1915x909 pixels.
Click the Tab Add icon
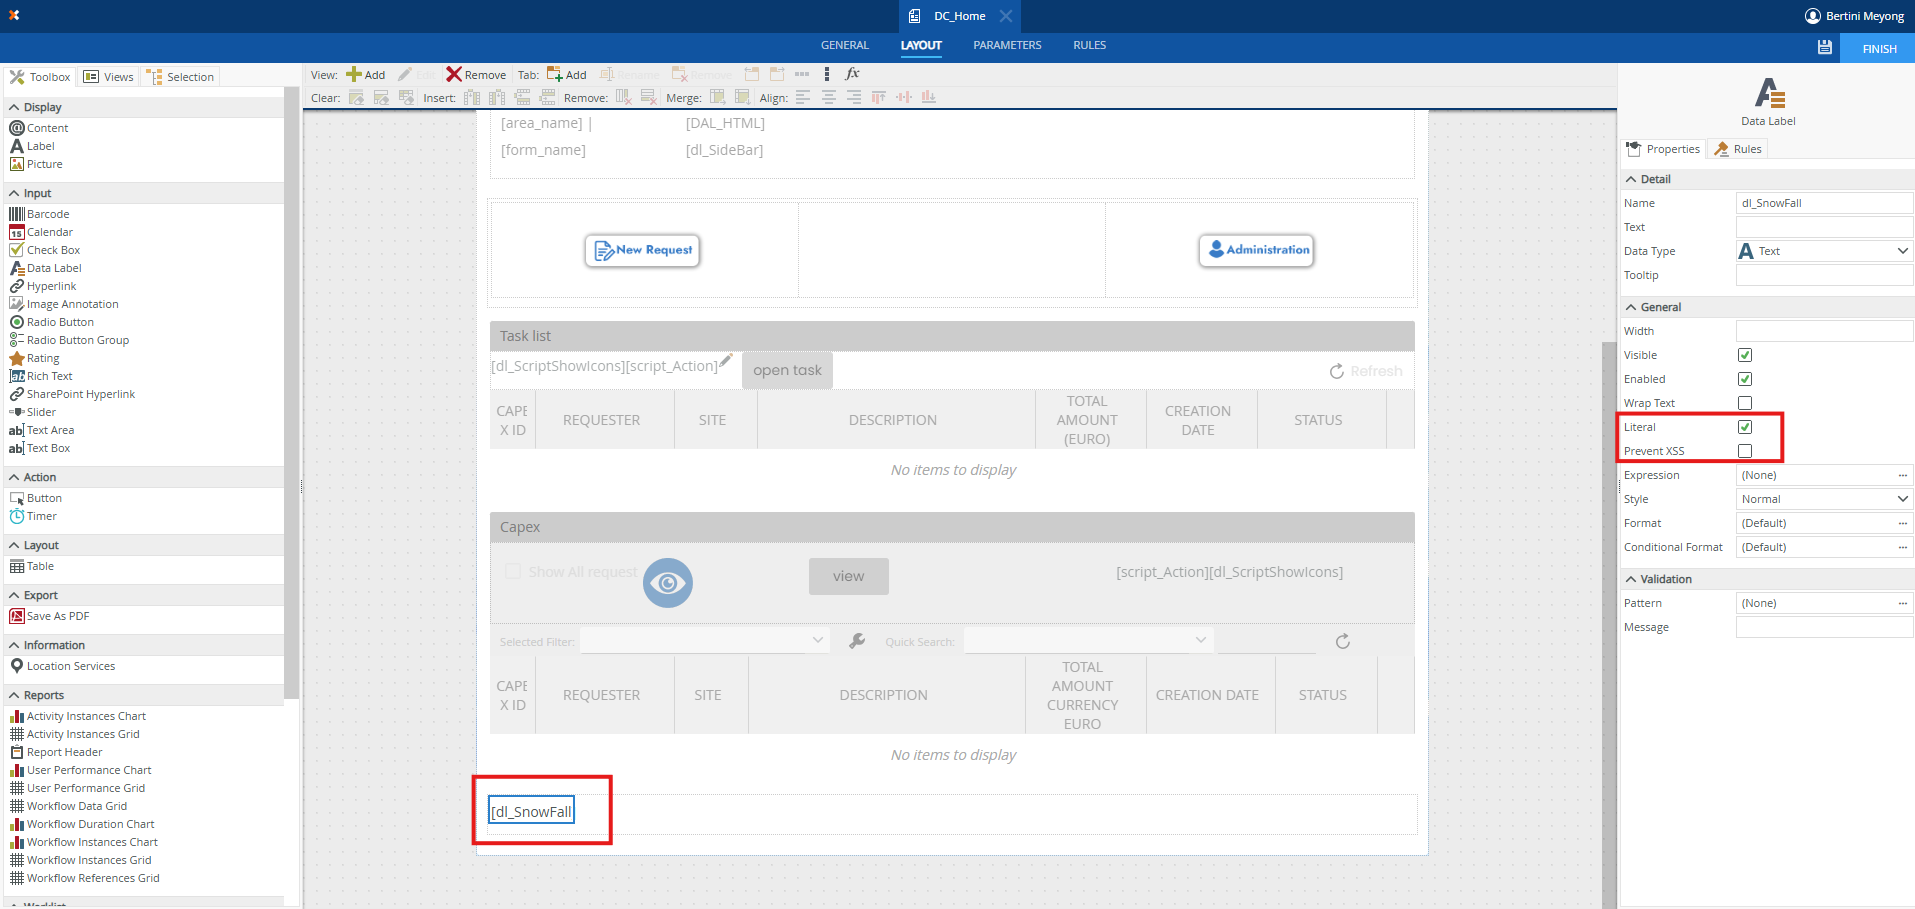pos(554,74)
